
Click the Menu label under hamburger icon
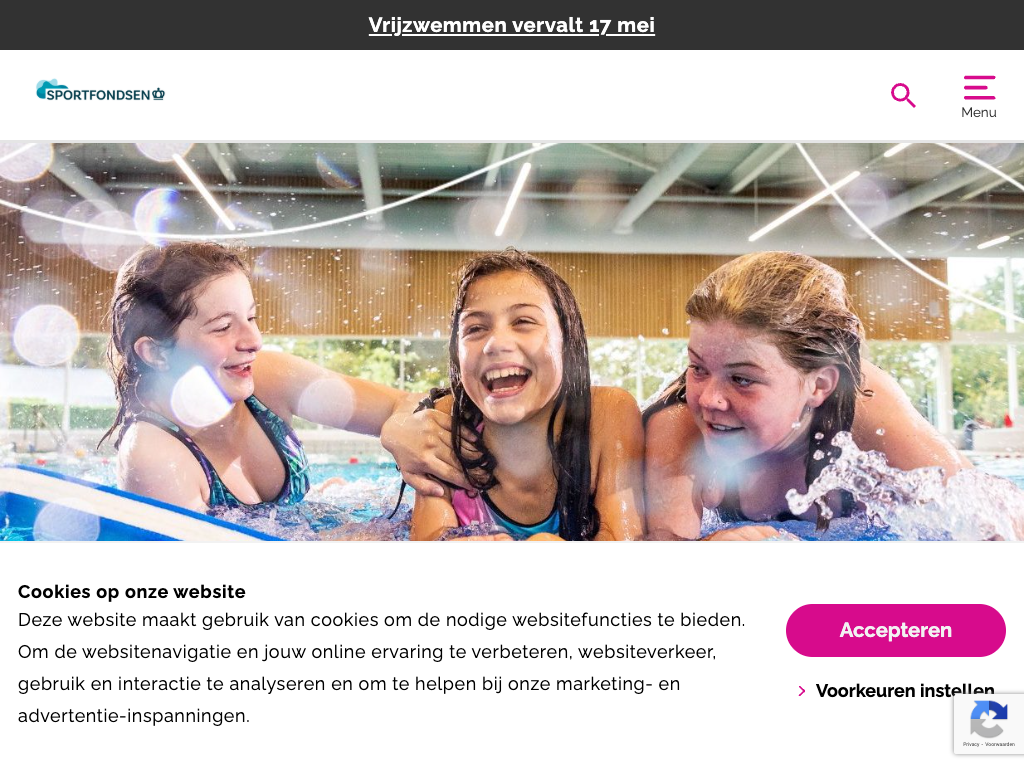point(979,112)
